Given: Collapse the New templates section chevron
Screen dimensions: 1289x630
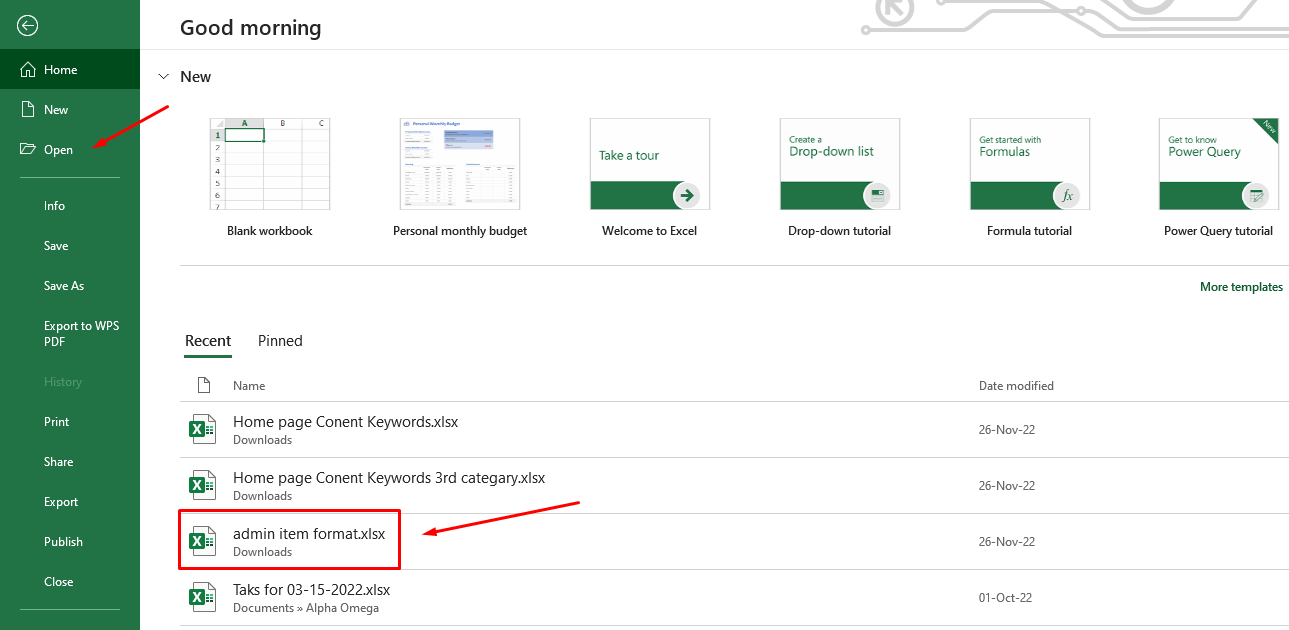Looking at the screenshot, I should (163, 76).
